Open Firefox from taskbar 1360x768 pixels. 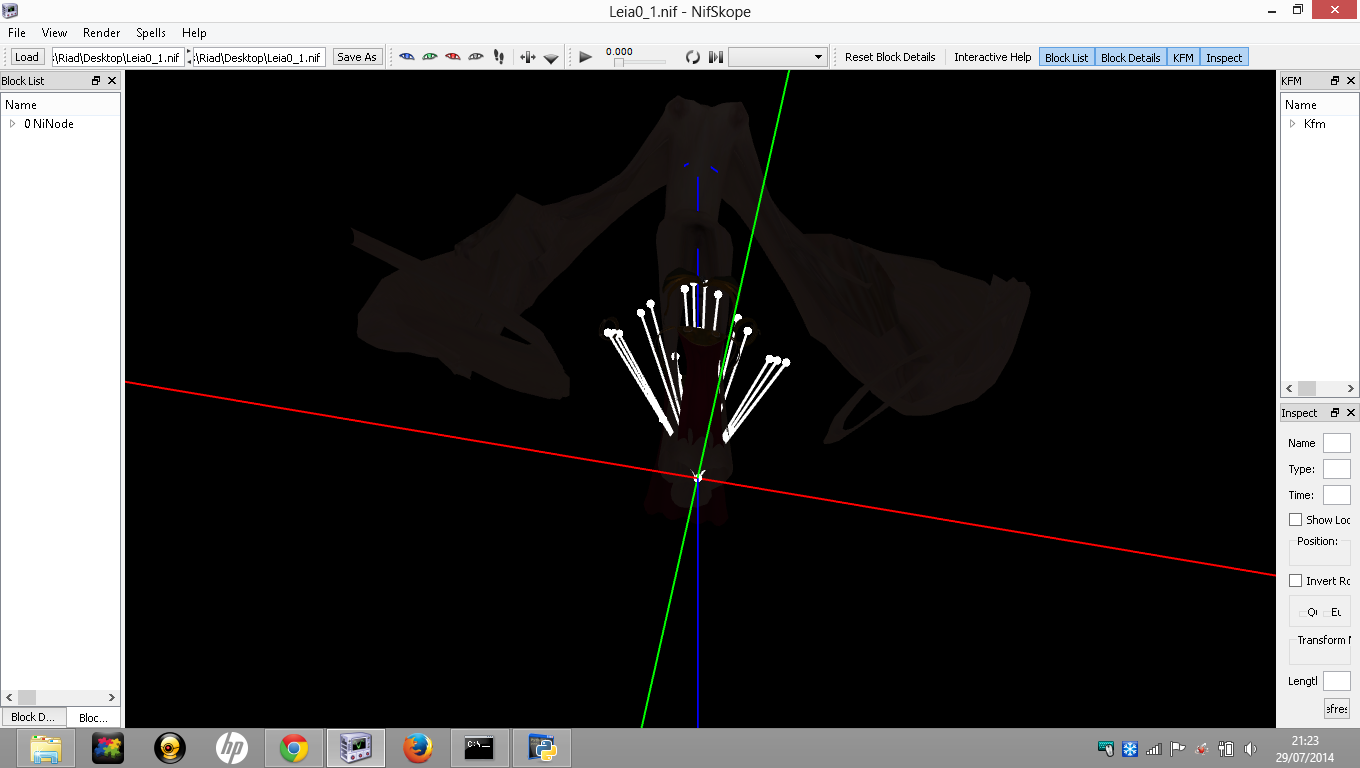(x=418, y=748)
